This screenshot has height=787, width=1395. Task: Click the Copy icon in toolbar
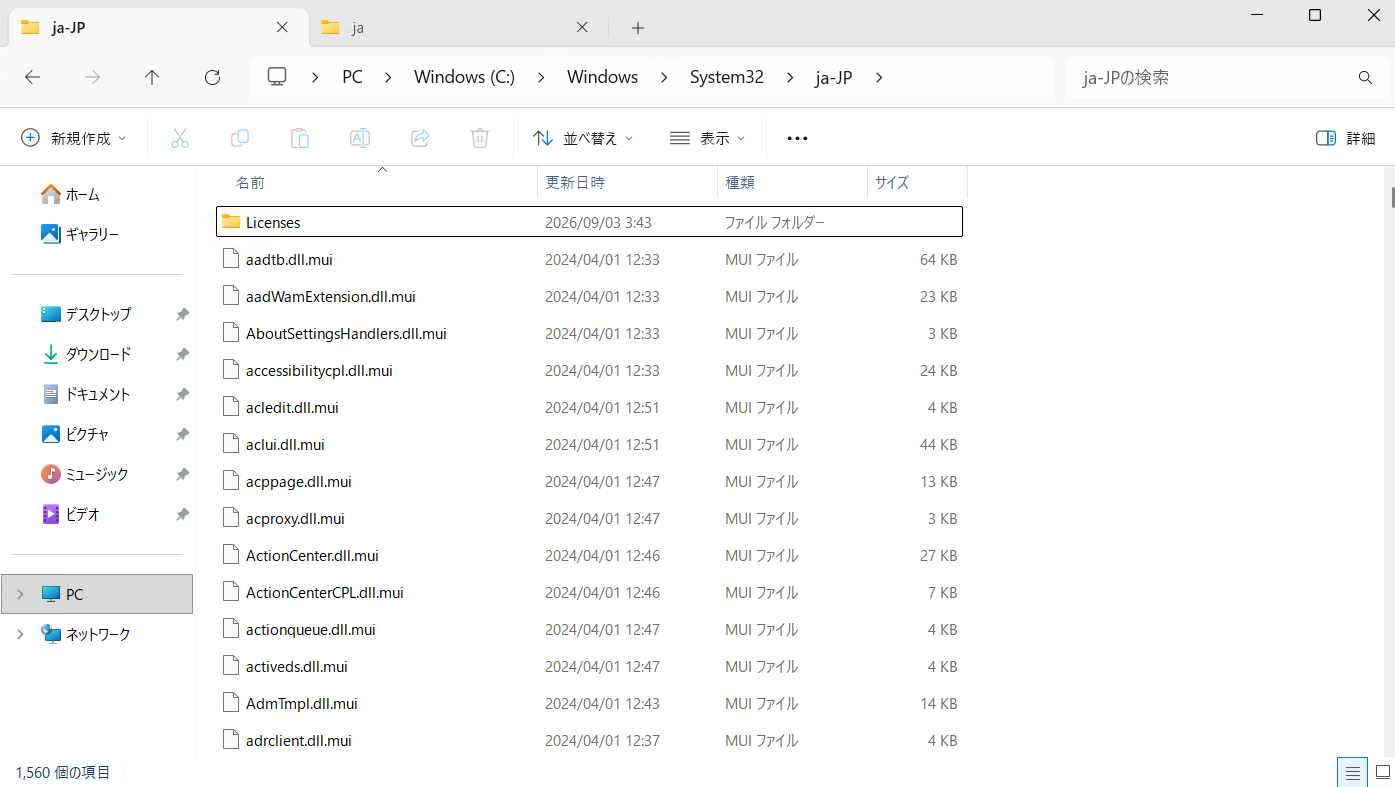click(240, 138)
